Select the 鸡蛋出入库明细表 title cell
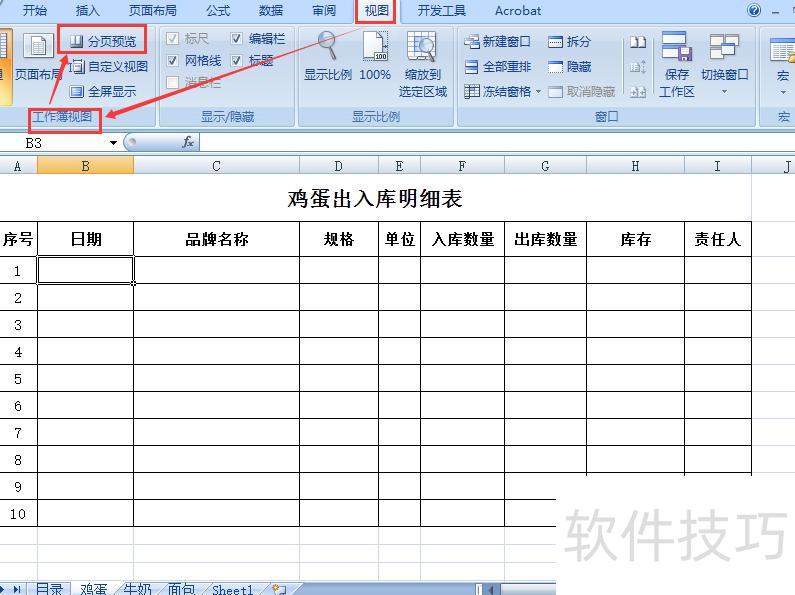The width and height of the screenshot is (795, 595). click(x=375, y=199)
